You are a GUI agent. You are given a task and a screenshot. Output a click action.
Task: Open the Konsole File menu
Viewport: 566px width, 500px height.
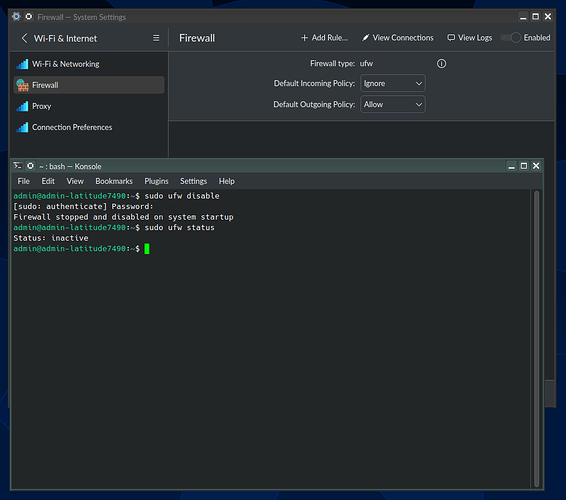coord(23,181)
